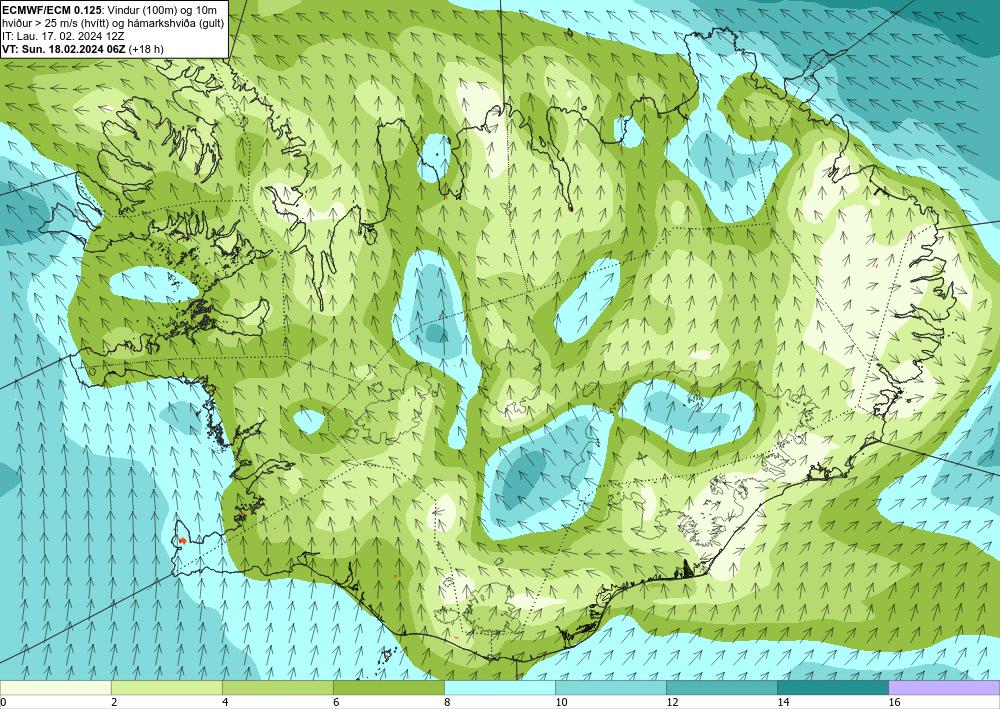Click the legend value "14"
The width and height of the screenshot is (1000, 709).
(x=783, y=702)
